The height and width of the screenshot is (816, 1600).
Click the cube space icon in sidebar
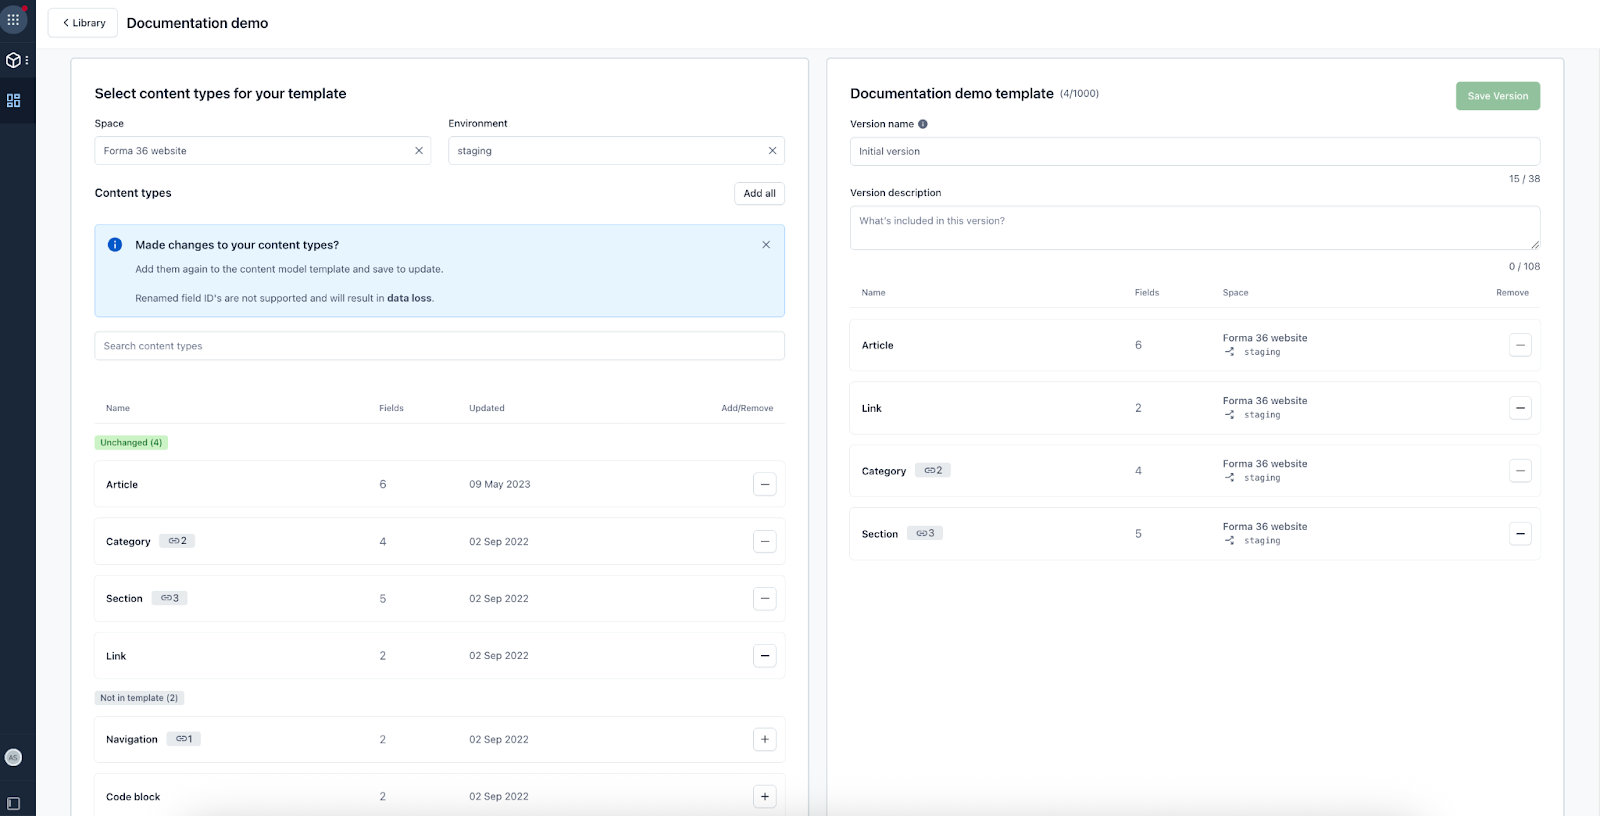[13, 60]
